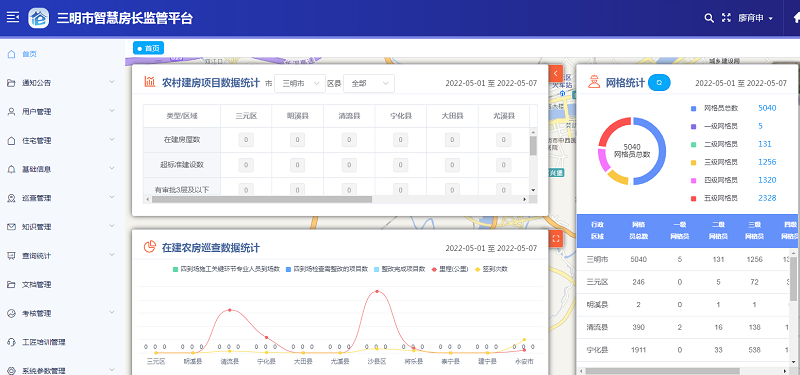Refresh 网格统计 with the blue button

coord(659,82)
